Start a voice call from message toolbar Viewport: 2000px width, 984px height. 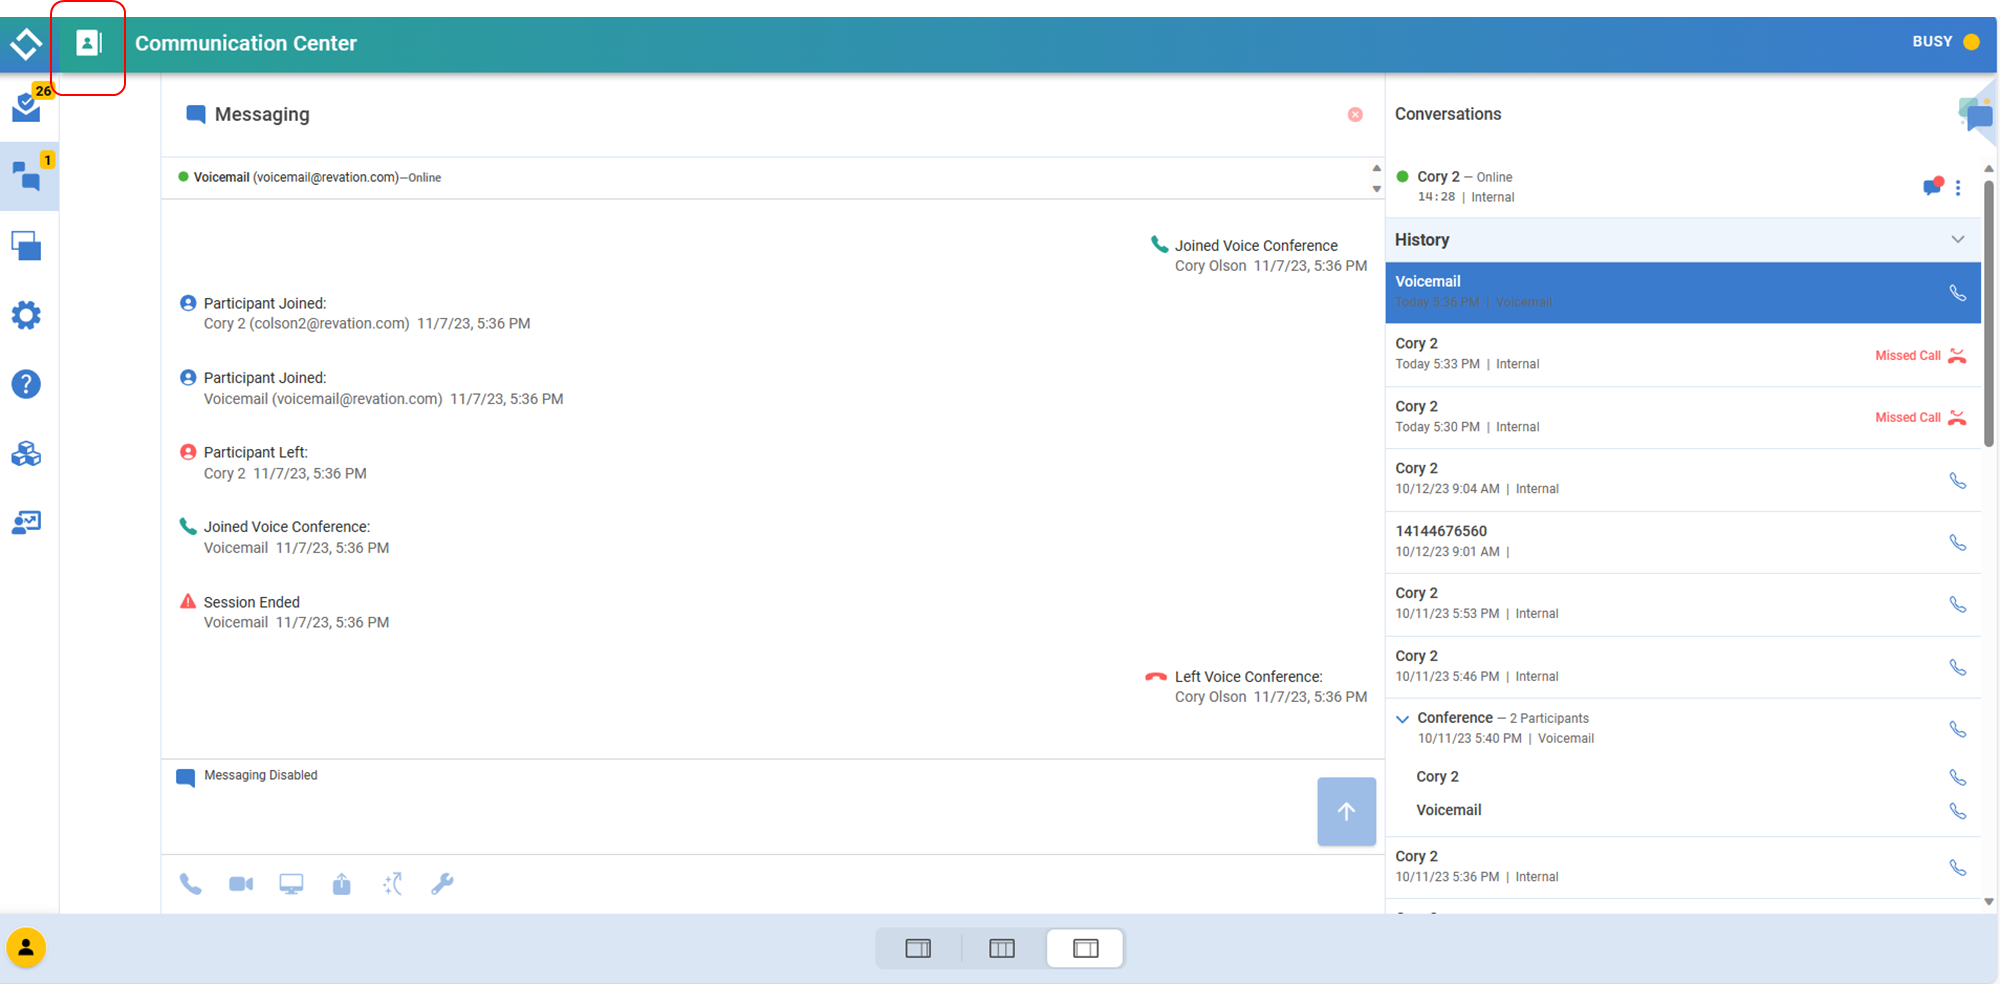pos(190,884)
